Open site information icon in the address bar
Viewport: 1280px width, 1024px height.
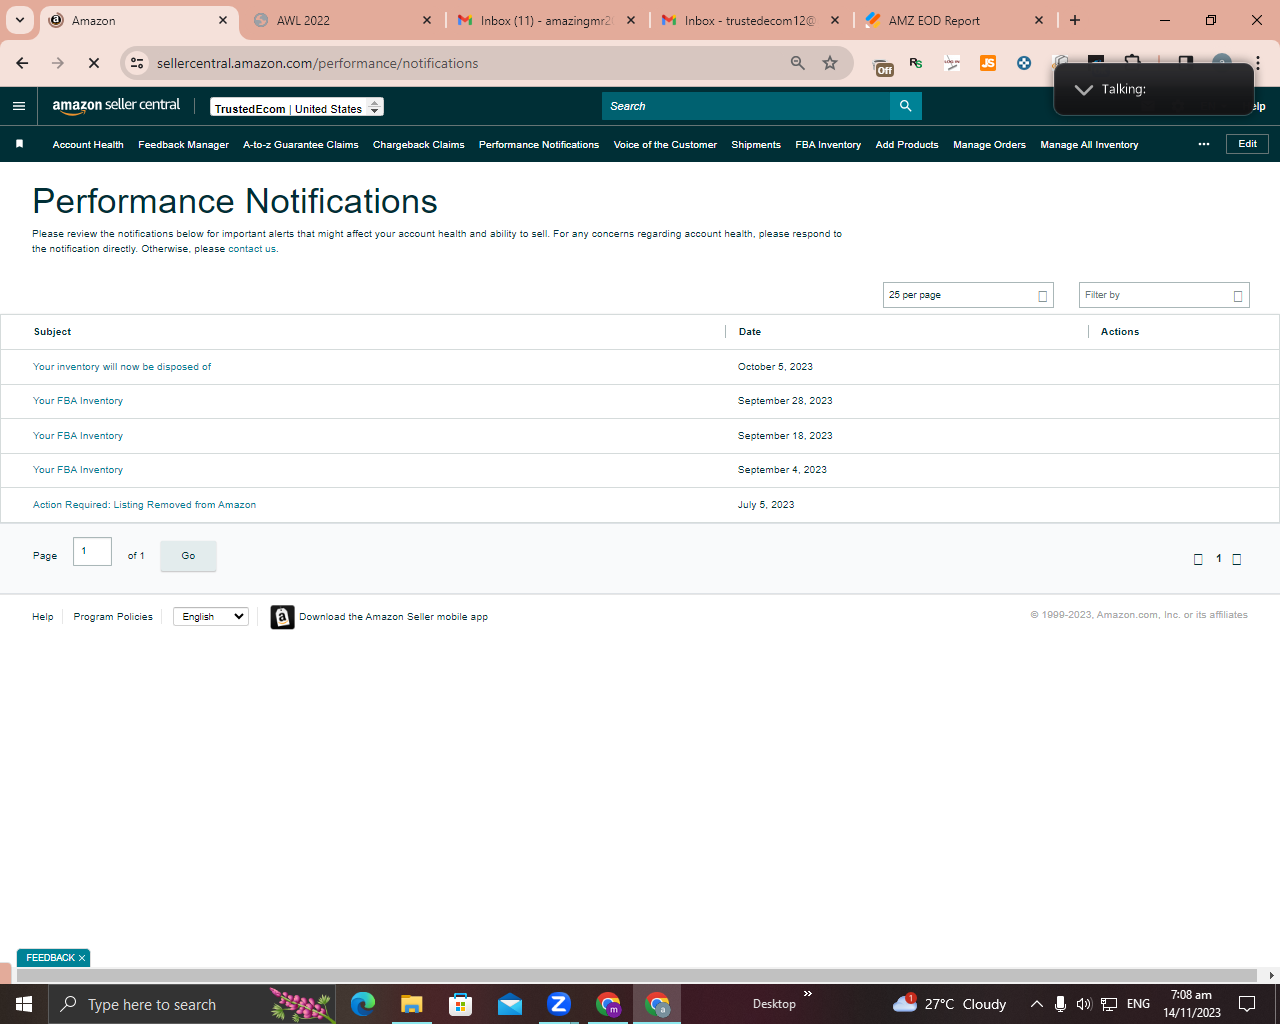137,63
